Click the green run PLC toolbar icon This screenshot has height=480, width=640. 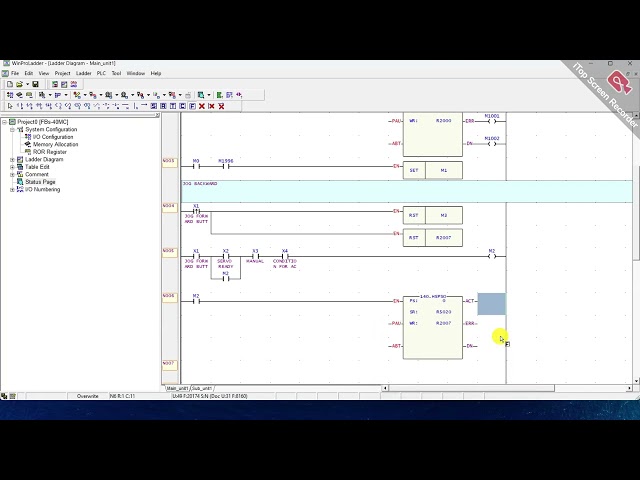click(220, 95)
